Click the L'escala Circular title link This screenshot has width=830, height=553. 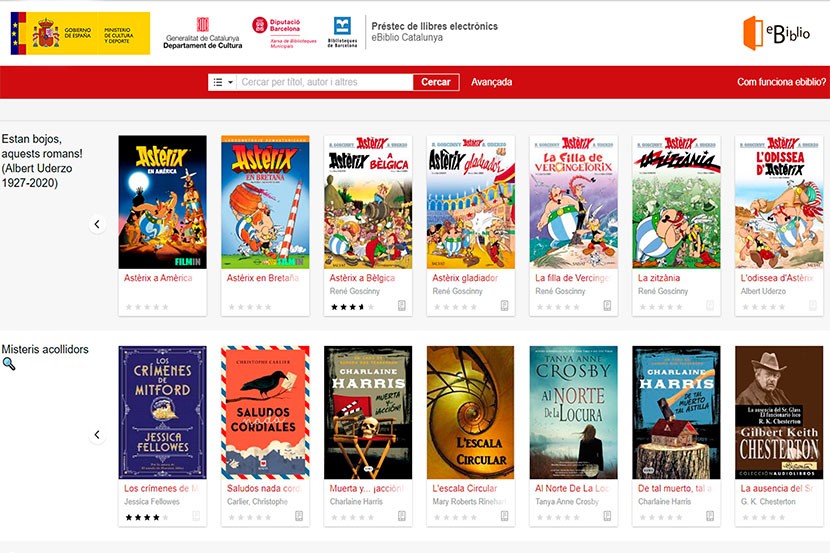[465, 488]
